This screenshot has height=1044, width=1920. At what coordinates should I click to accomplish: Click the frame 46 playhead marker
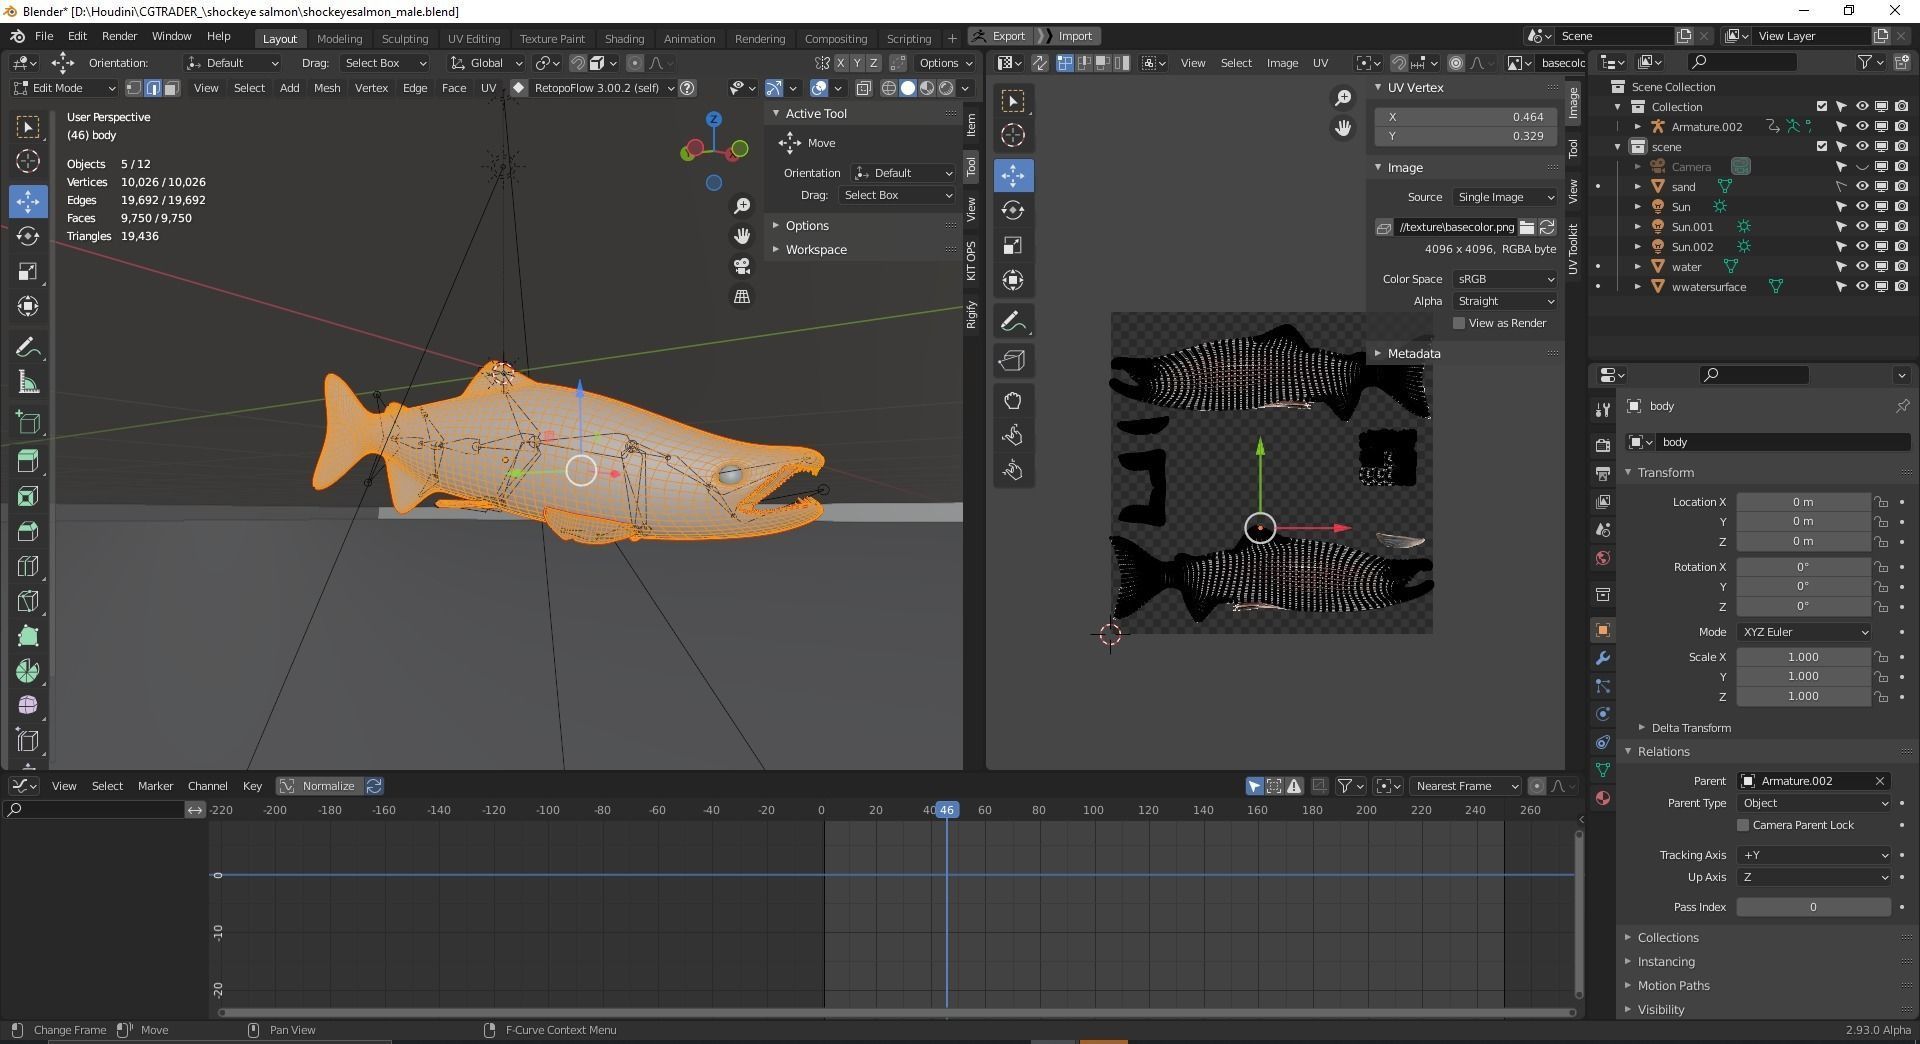[946, 810]
